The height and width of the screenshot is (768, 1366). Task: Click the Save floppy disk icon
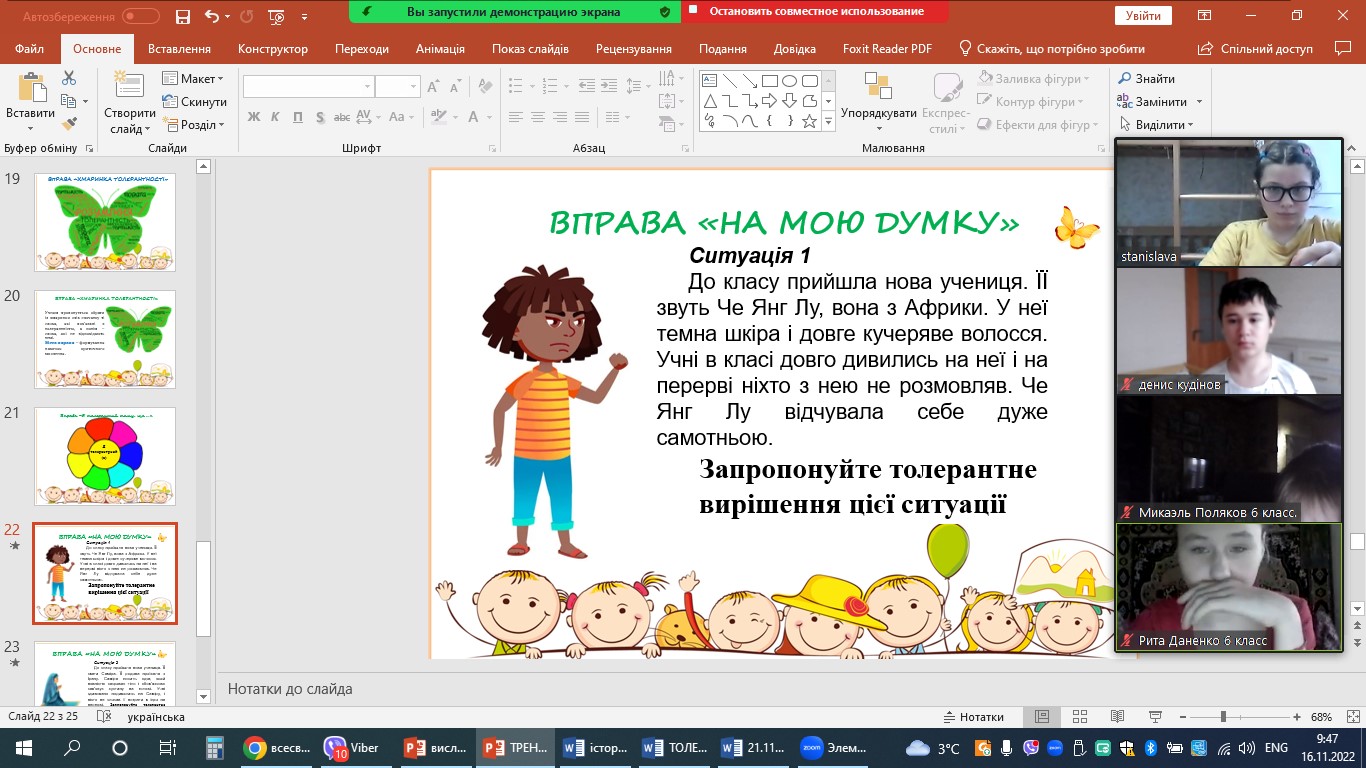pyautogui.click(x=182, y=16)
